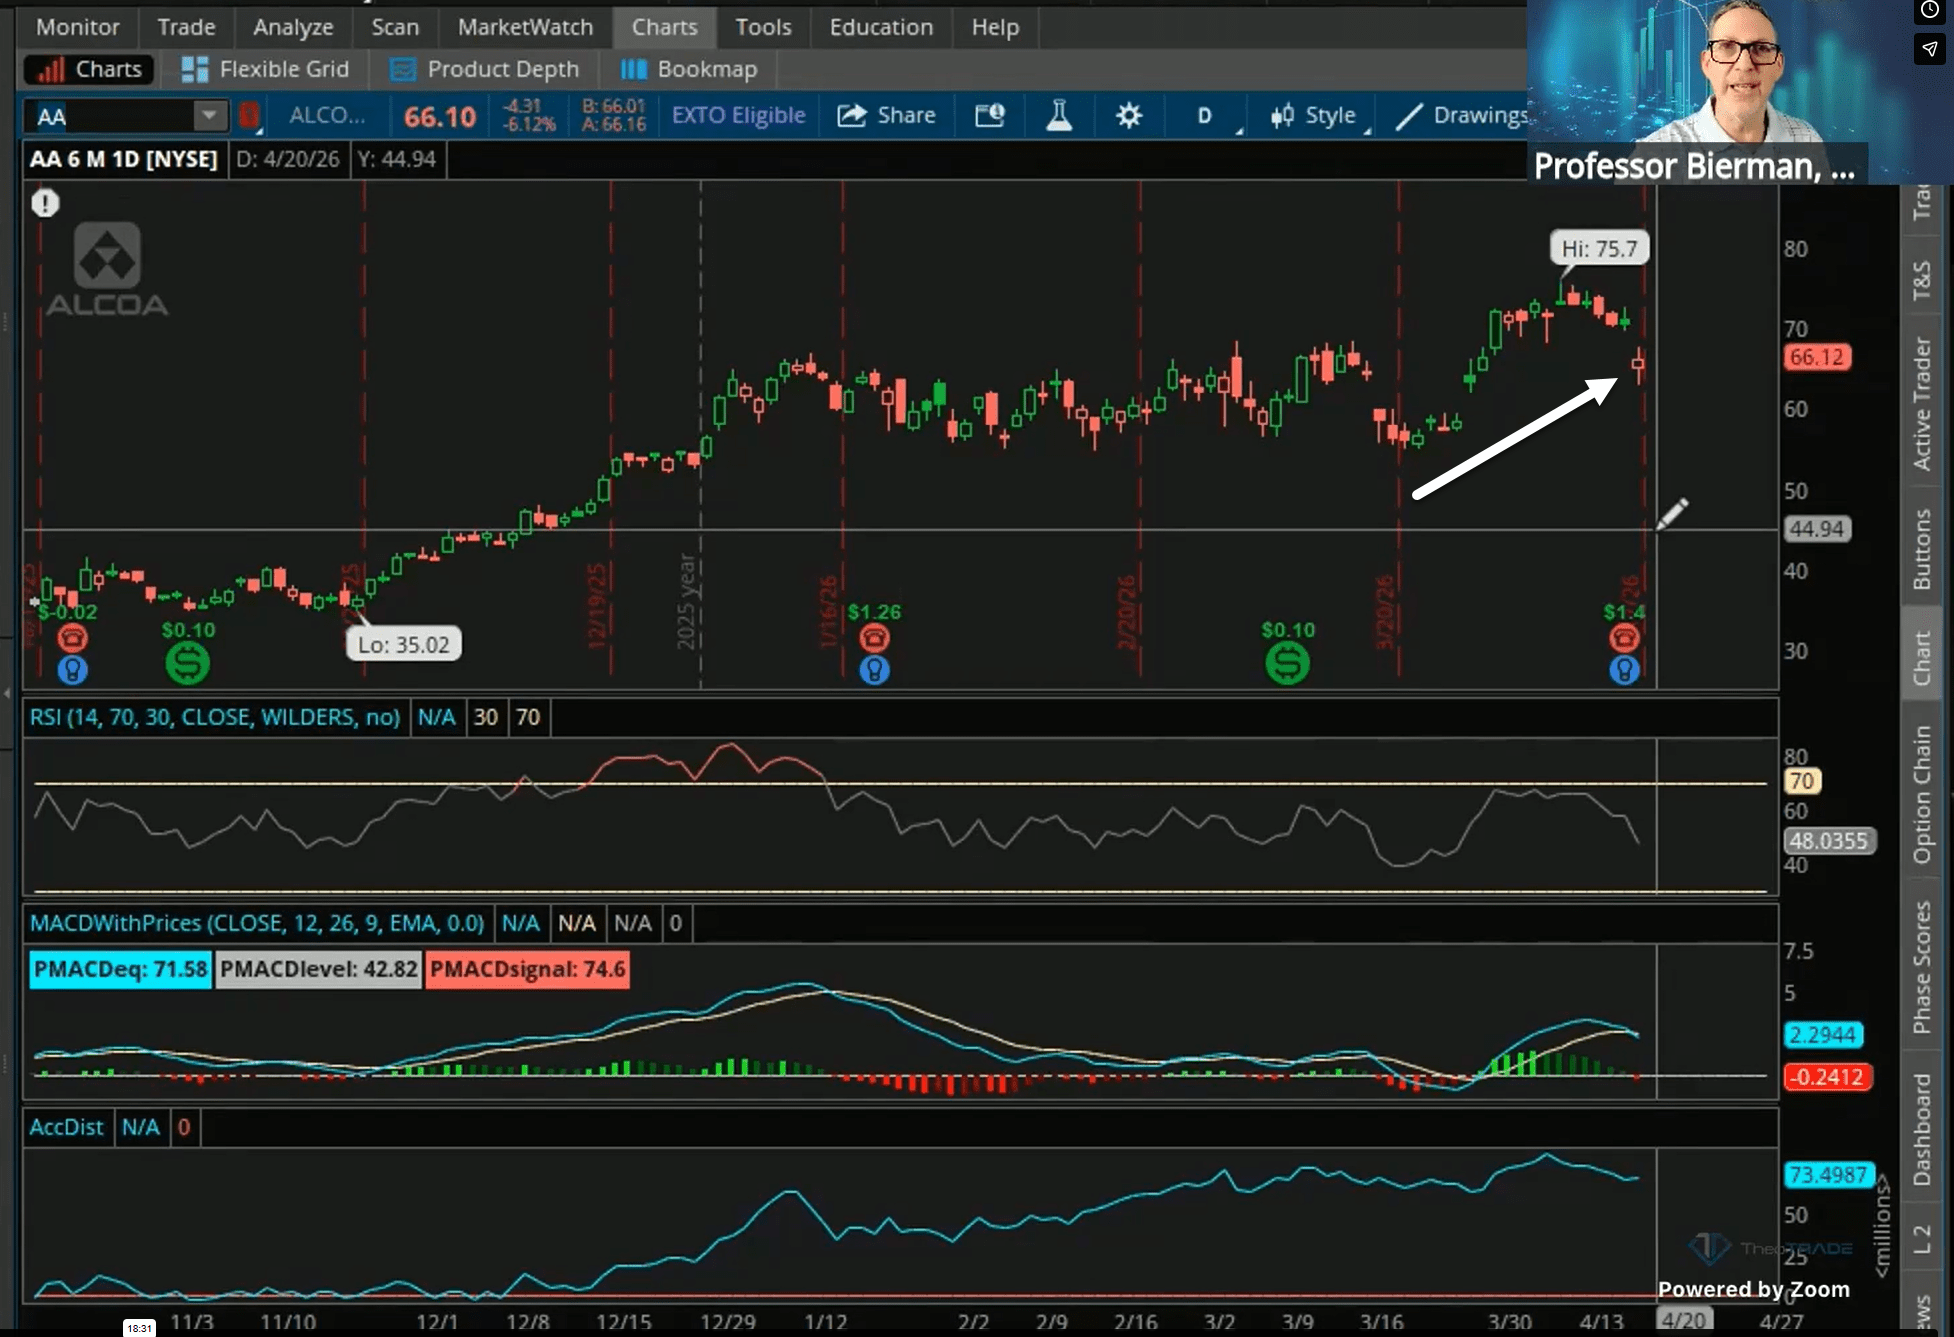The width and height of the screenshot is (1954, 1337).
Task: Open the Dashboard side panel
Action: 1921,1129
